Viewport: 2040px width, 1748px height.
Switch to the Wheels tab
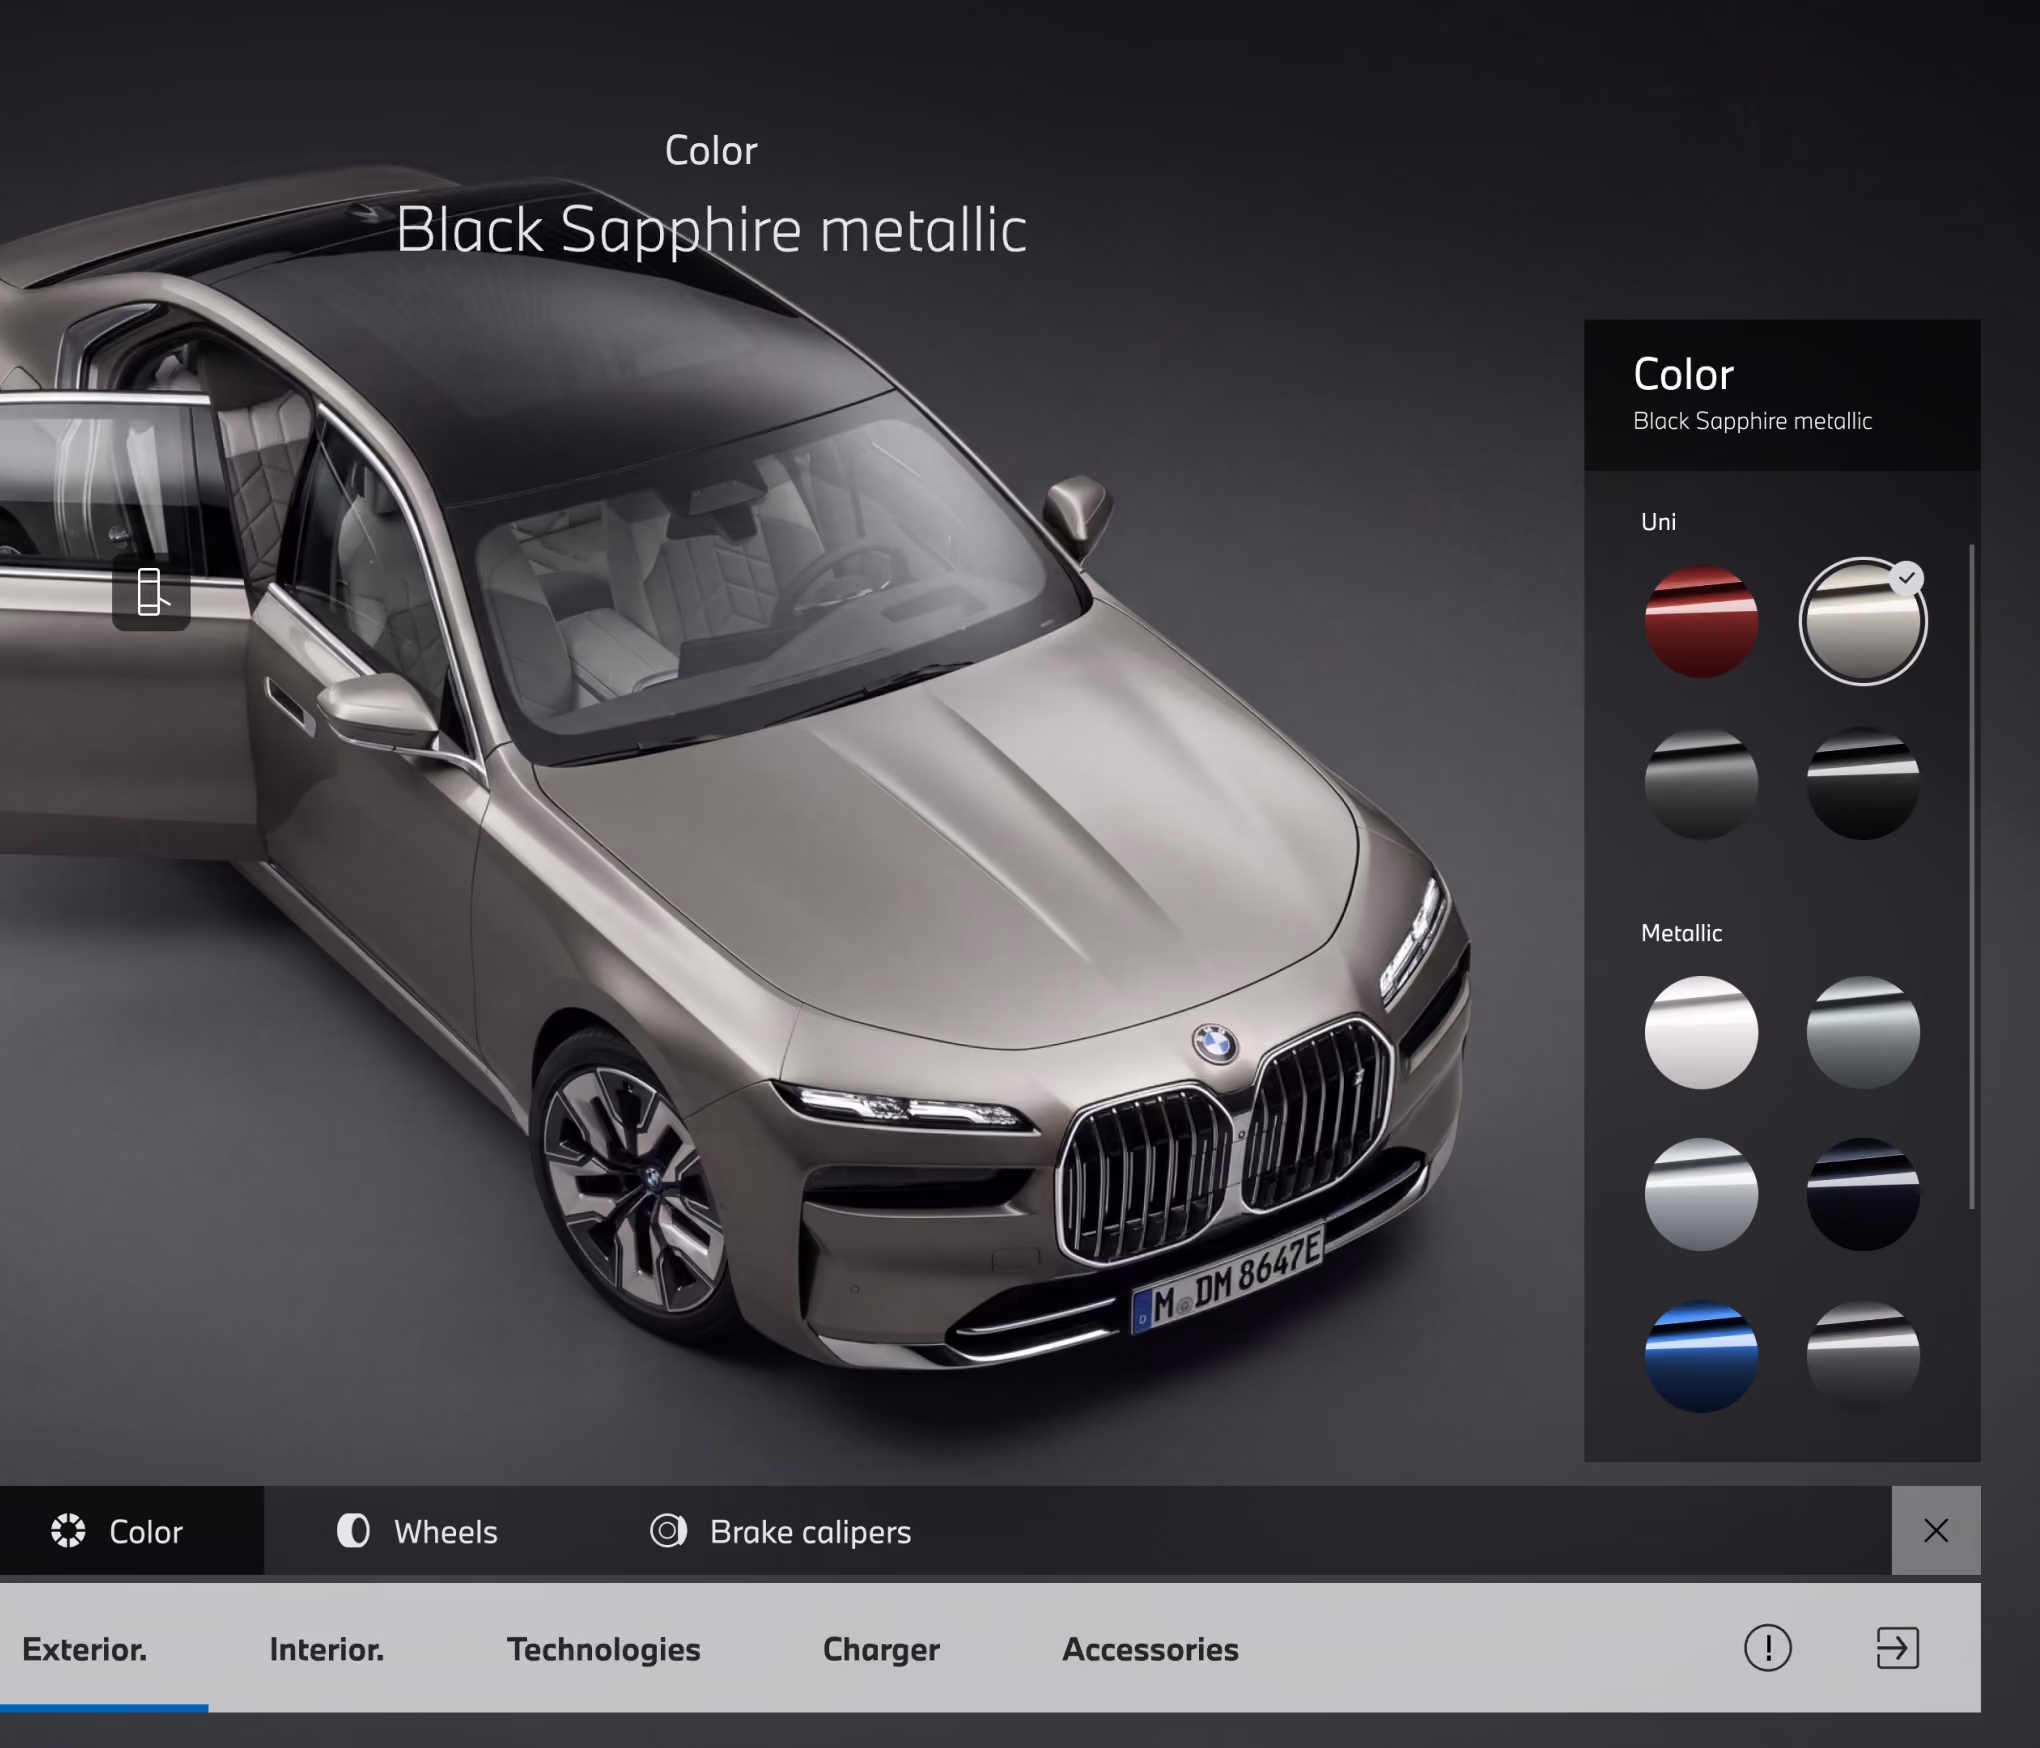pyautogui.click(x=417, y=1531)
